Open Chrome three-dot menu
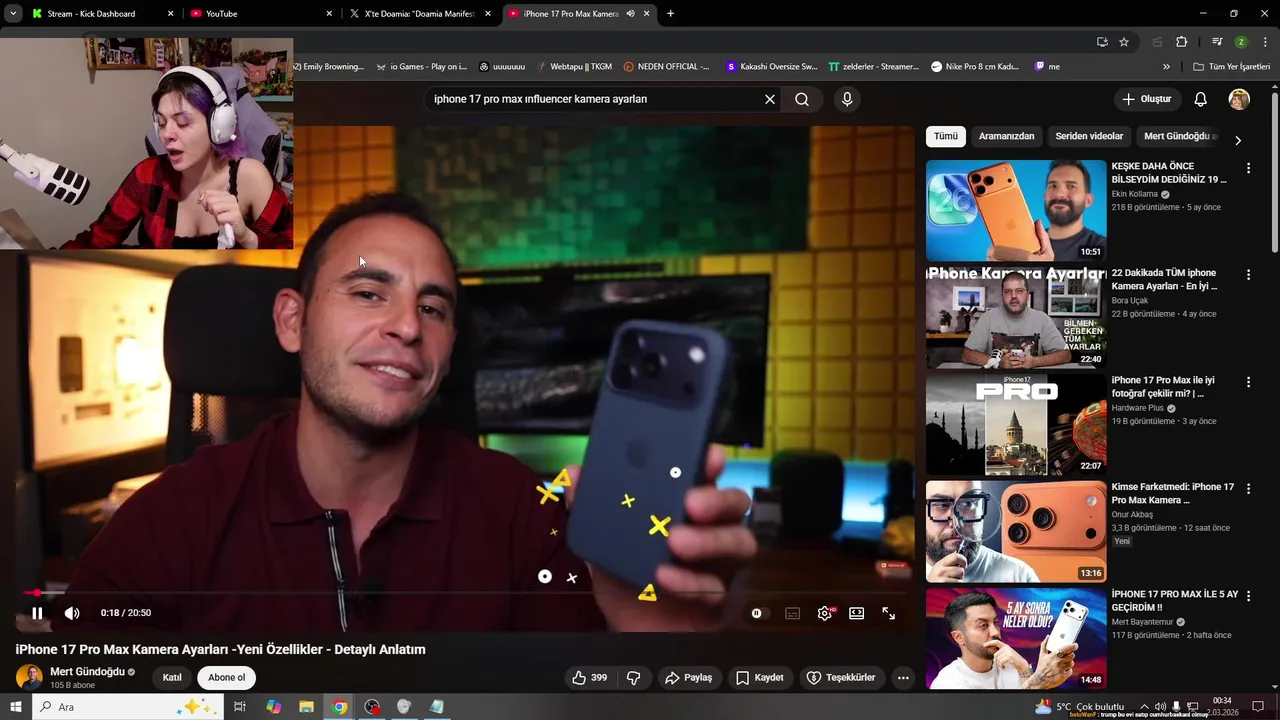1280x720 pixels. pos(1265,42)
